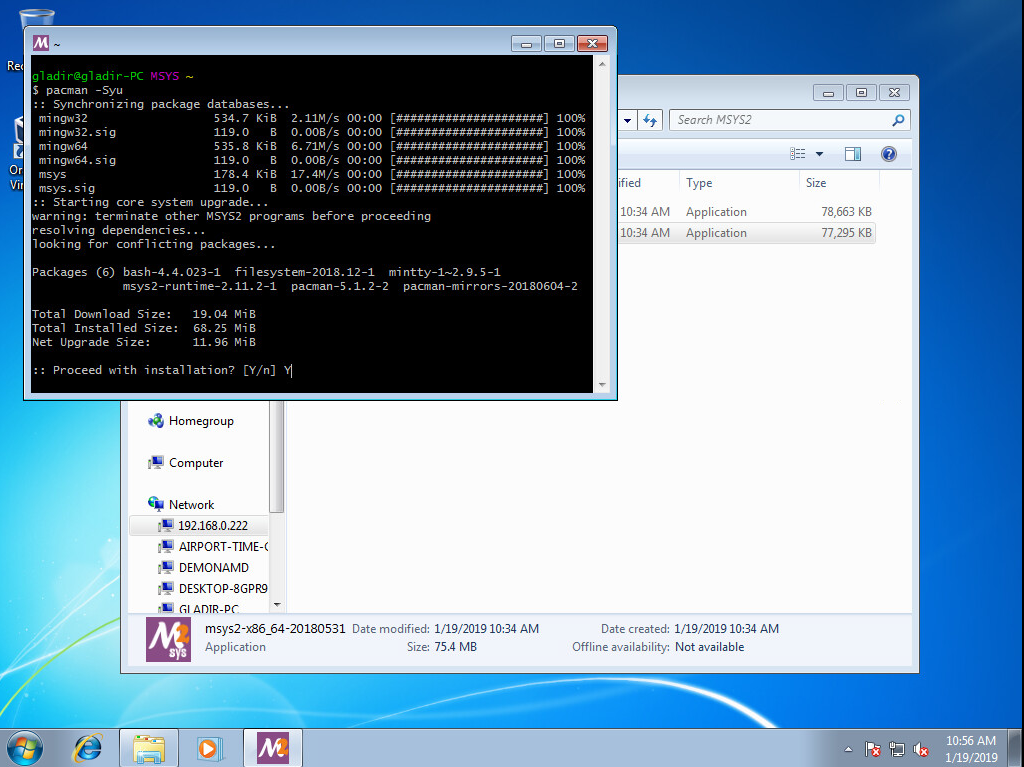Select DEMONAMD under Network
This screenshot has height=767, width=1024.
point(213,568)
